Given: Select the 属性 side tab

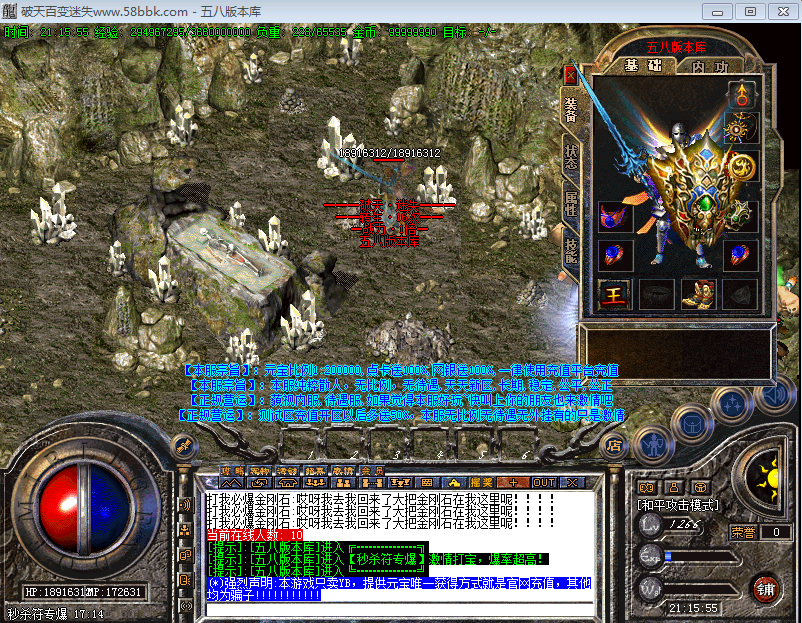Looking at the screenshot, I should point(571,203).
